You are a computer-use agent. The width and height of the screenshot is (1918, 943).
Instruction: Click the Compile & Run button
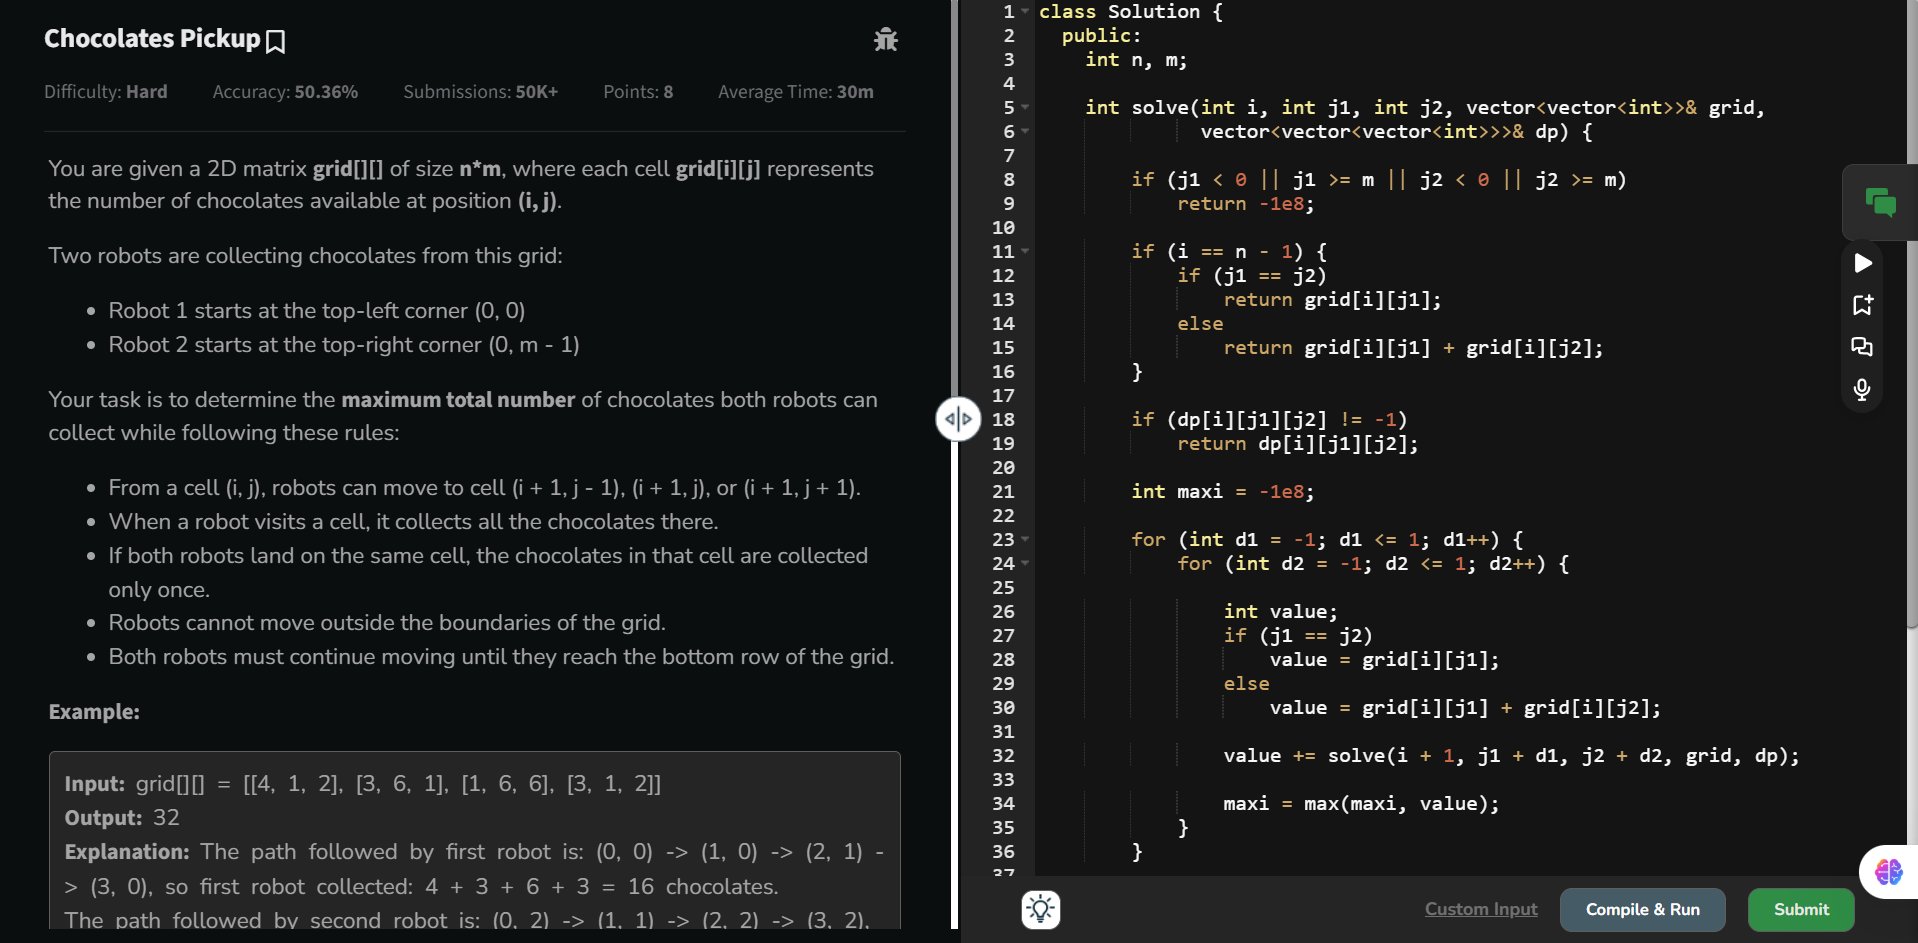tap(1642, 909)
